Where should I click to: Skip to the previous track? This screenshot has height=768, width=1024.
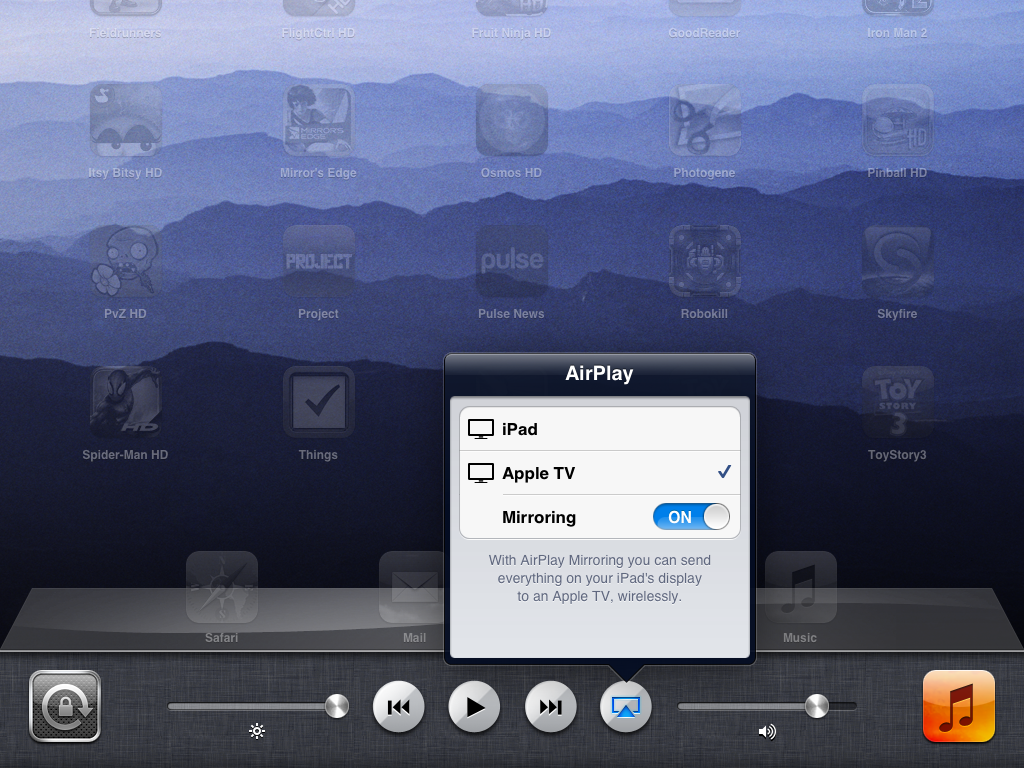click(x=398, y=707)
